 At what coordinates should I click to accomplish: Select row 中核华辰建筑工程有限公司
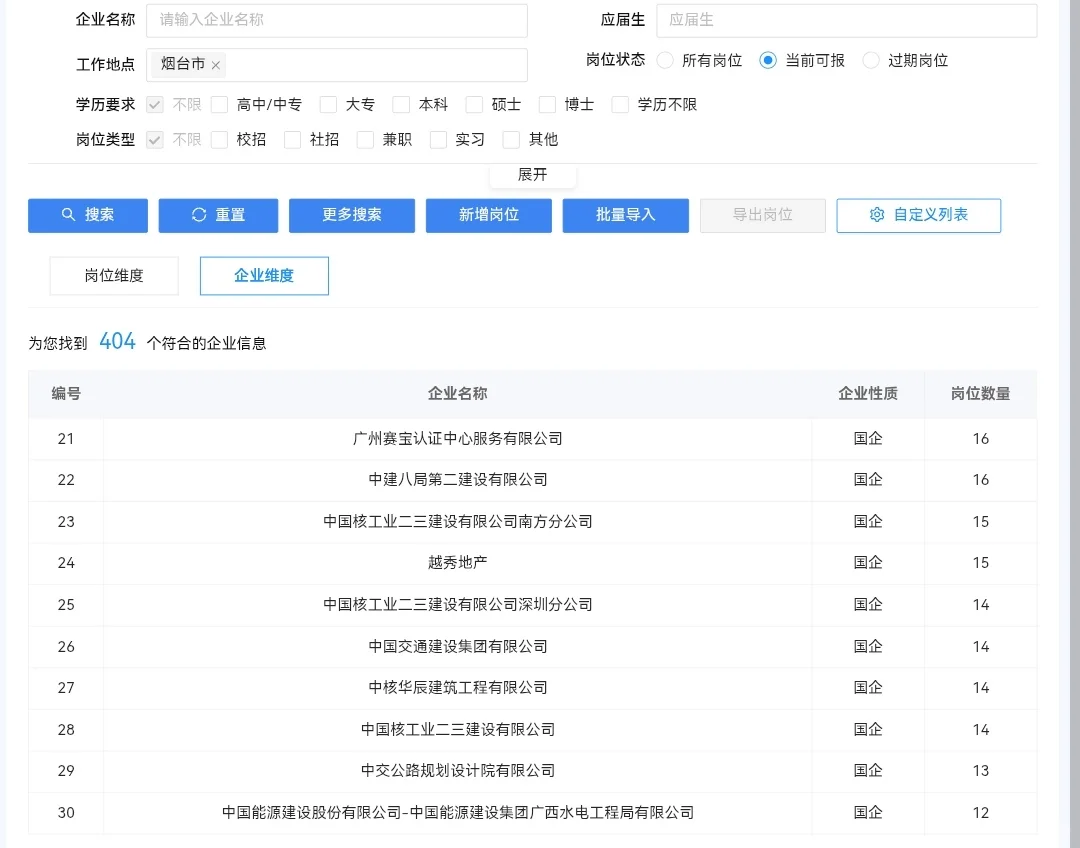coord(532,688)
